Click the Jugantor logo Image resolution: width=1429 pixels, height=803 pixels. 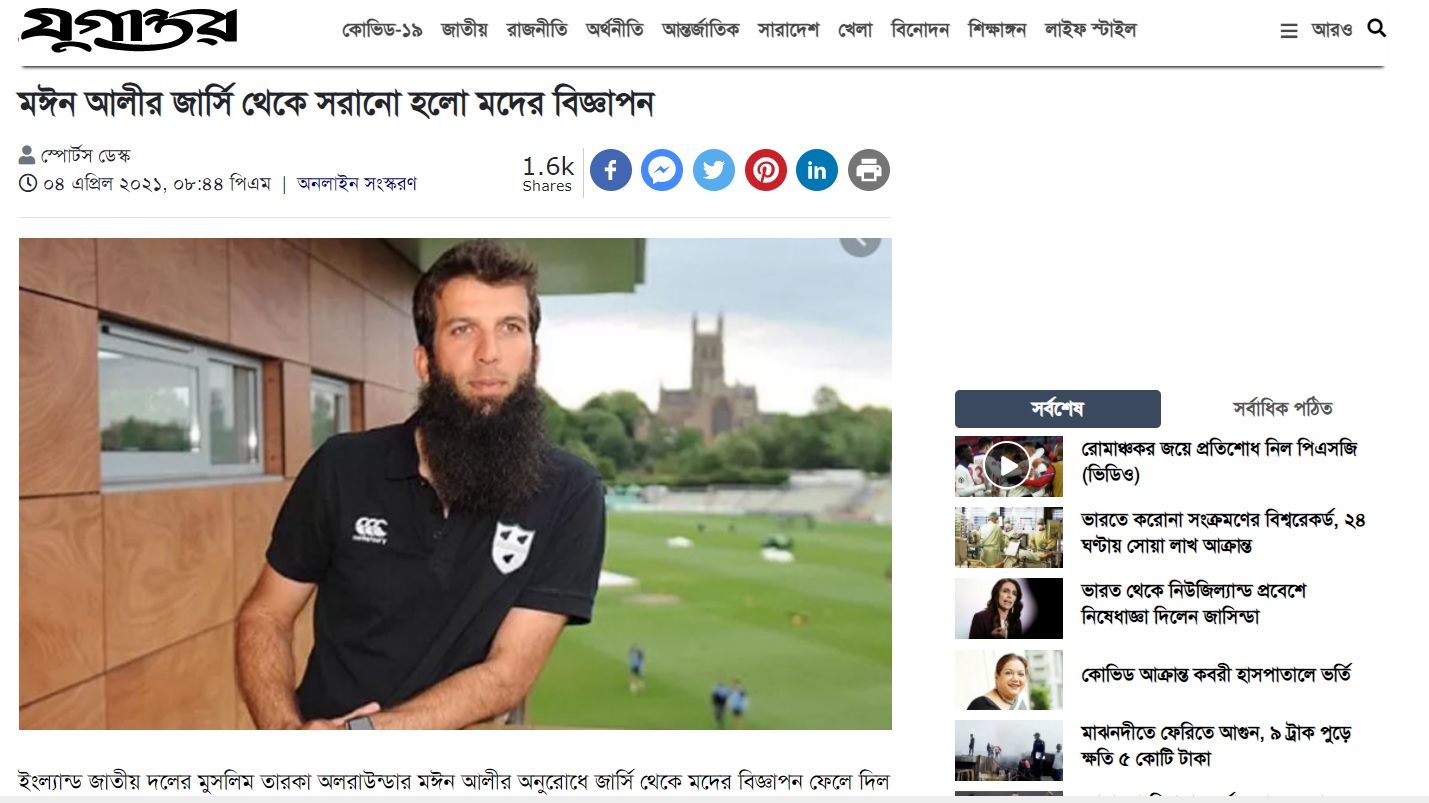[x=129, y=30]
